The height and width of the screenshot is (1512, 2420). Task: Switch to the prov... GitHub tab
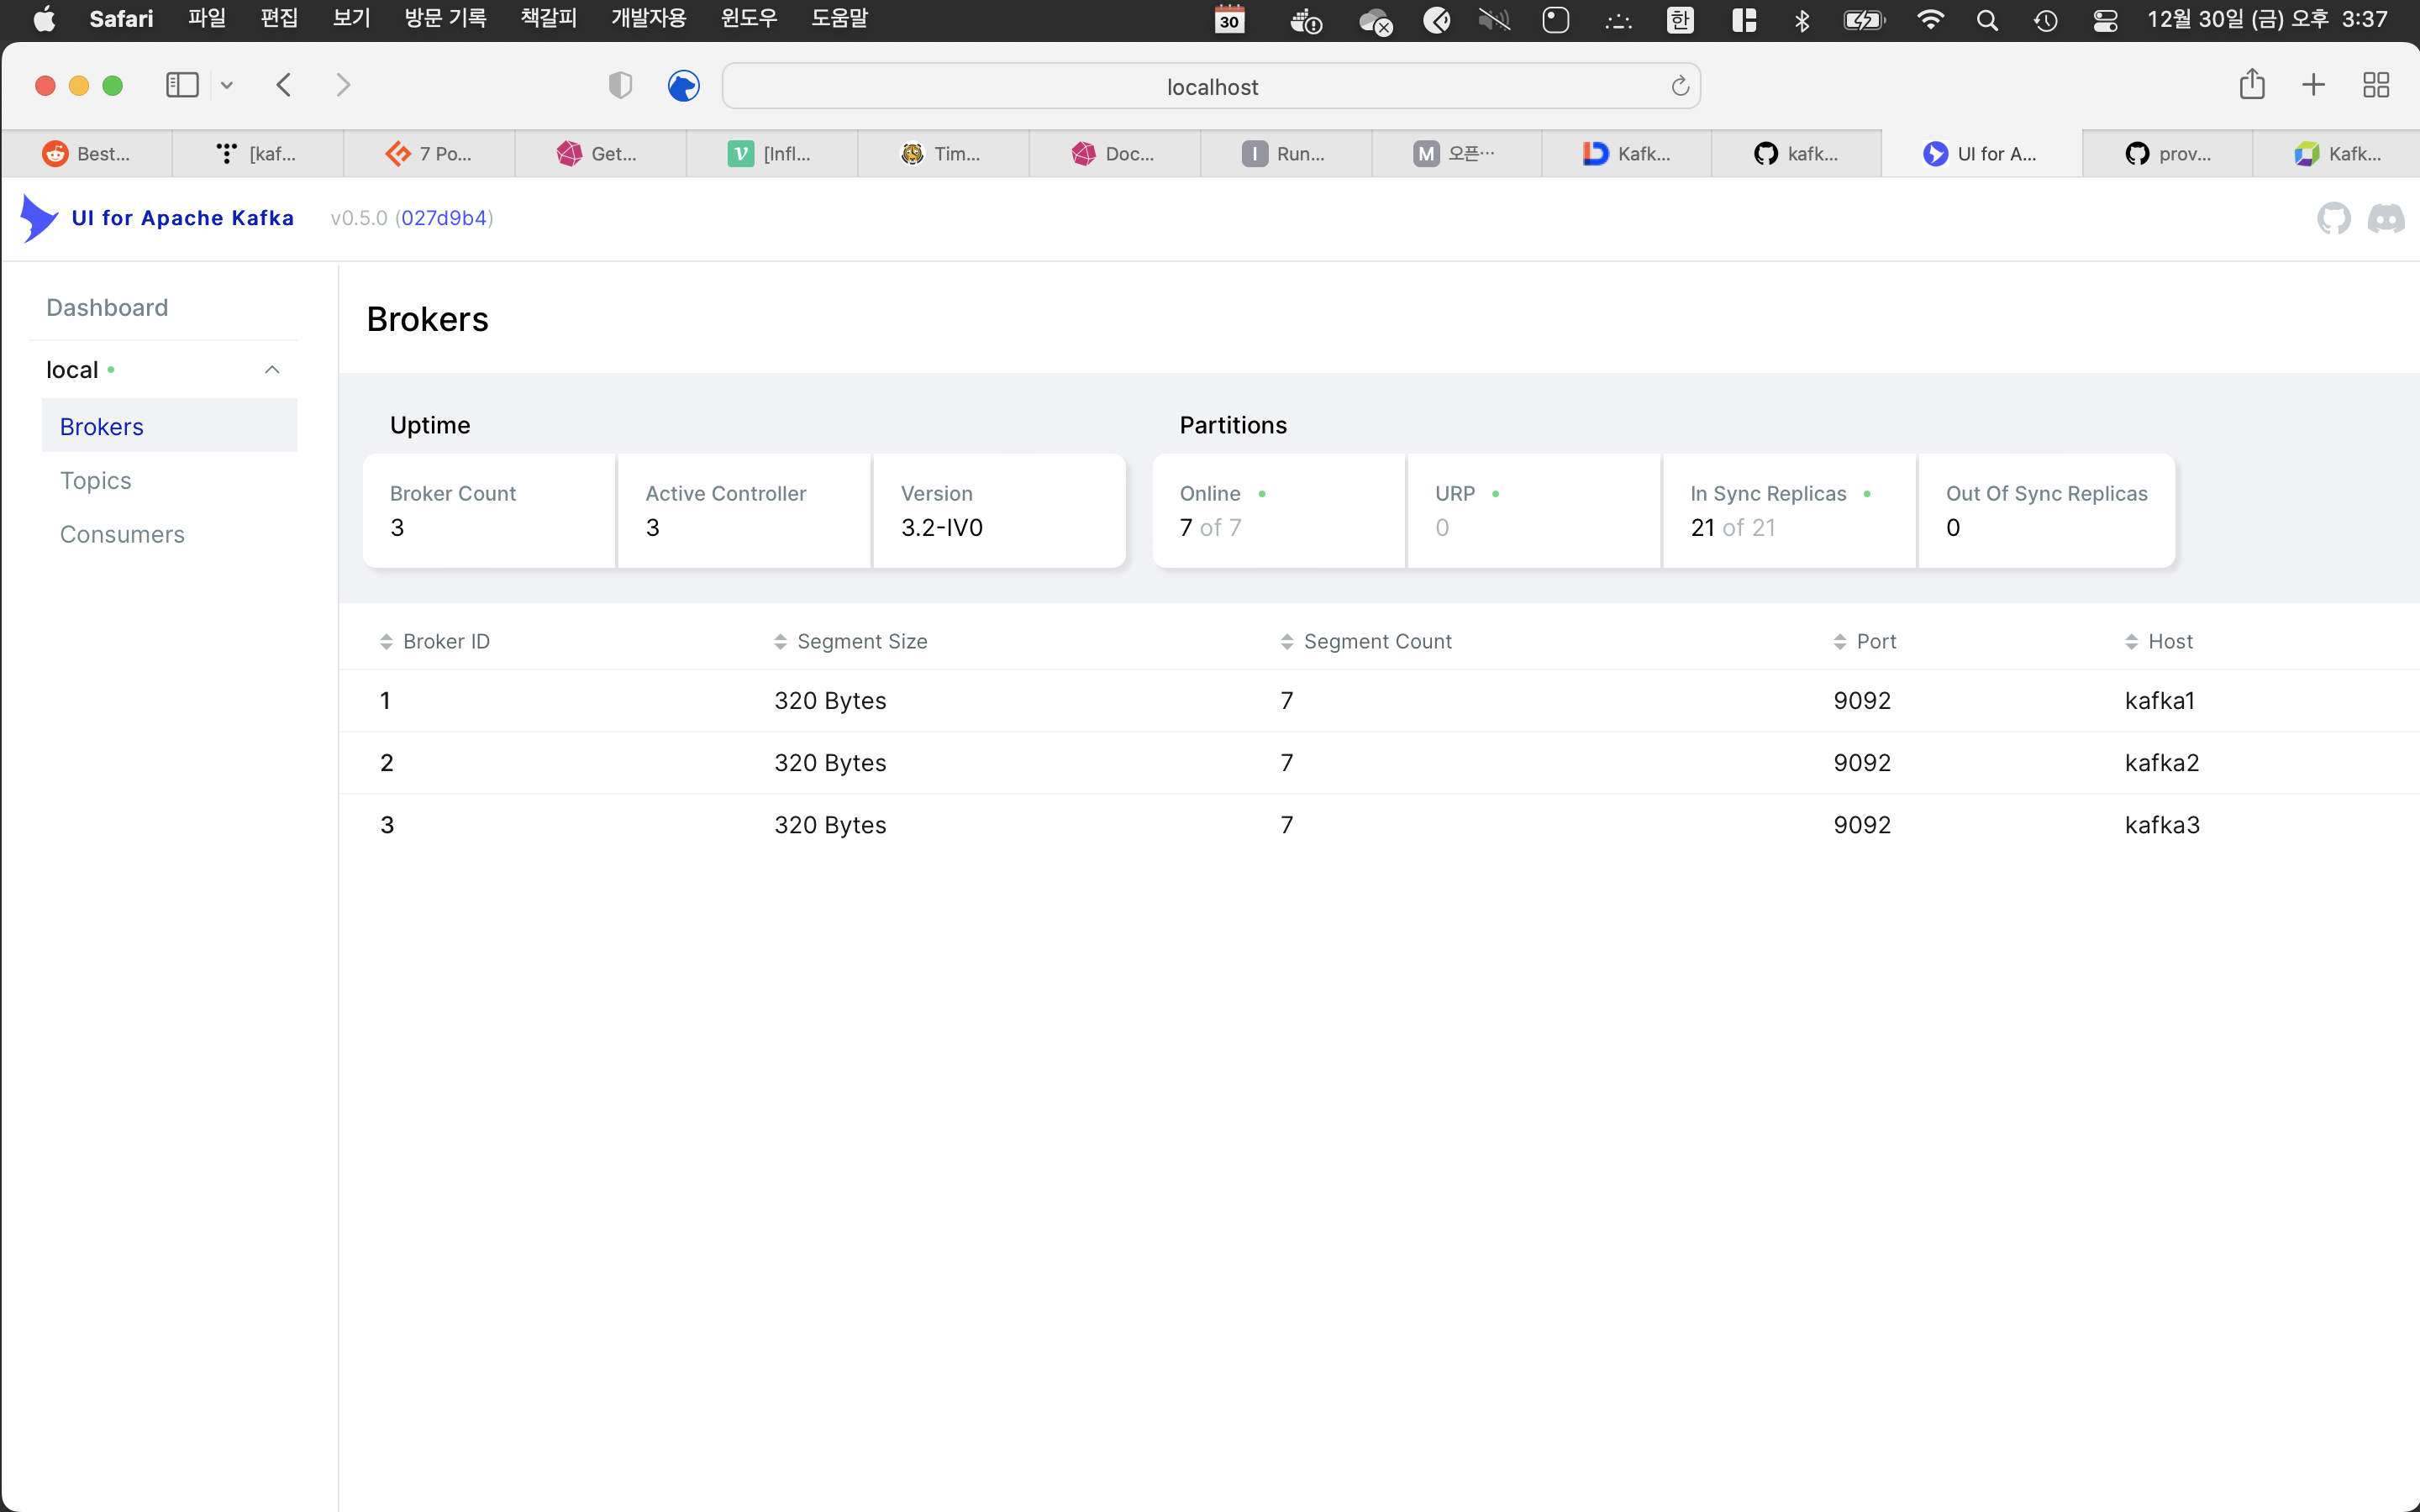click(x=2168, y=153)
